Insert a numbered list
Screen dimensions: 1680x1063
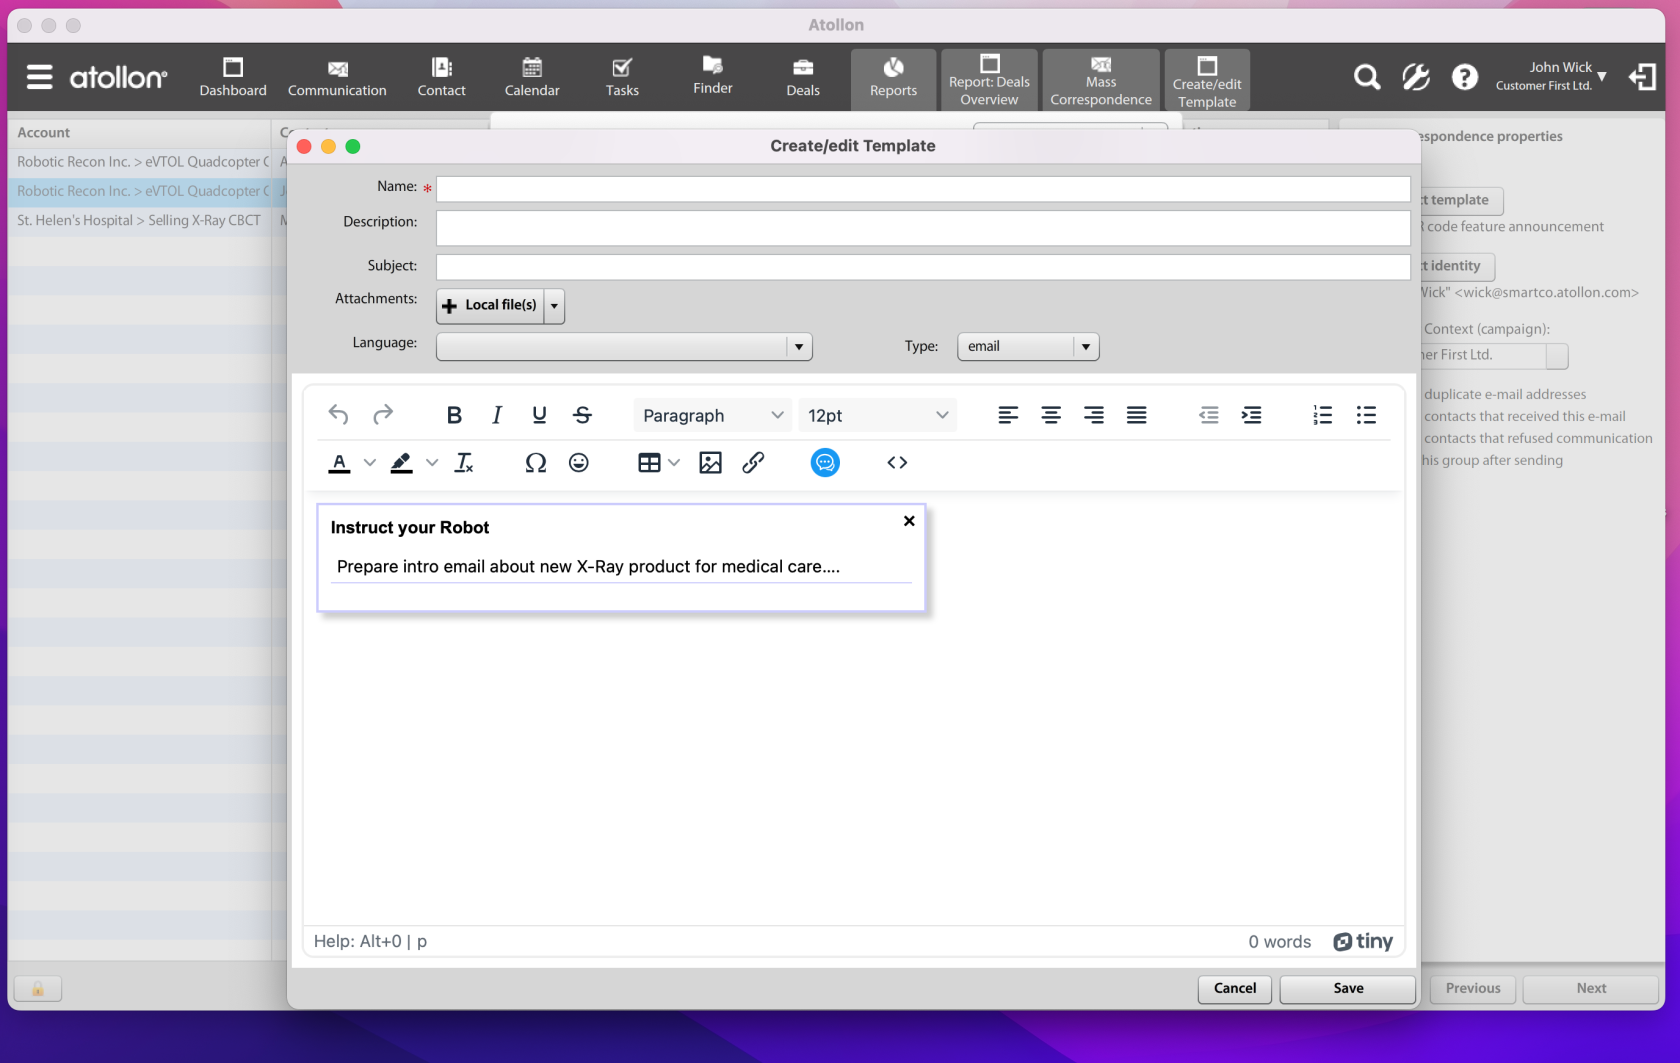pyautogui.click(x=1323, y=415)
